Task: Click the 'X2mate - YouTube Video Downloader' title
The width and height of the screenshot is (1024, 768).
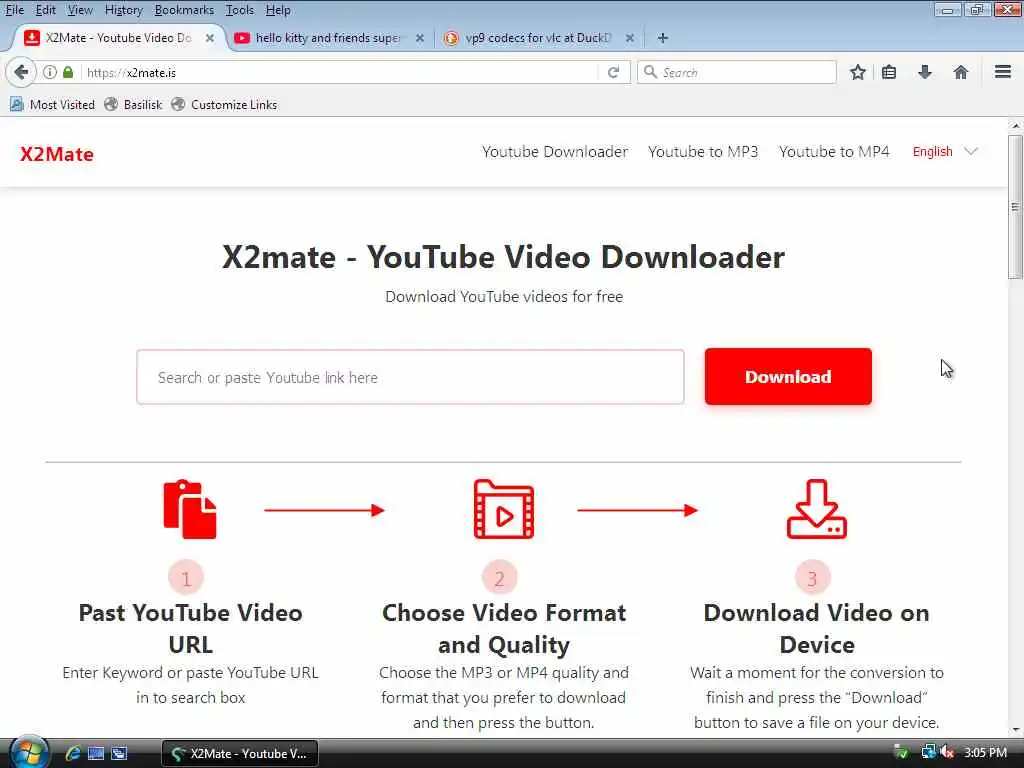Action: tap(503, 257)
